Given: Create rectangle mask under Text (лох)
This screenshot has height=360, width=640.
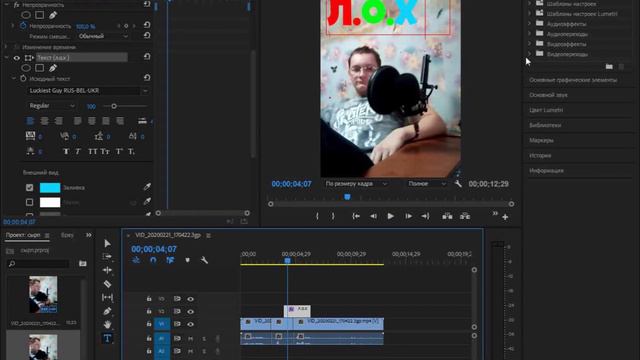Looking at the screenshot, I should pos(40,68).
